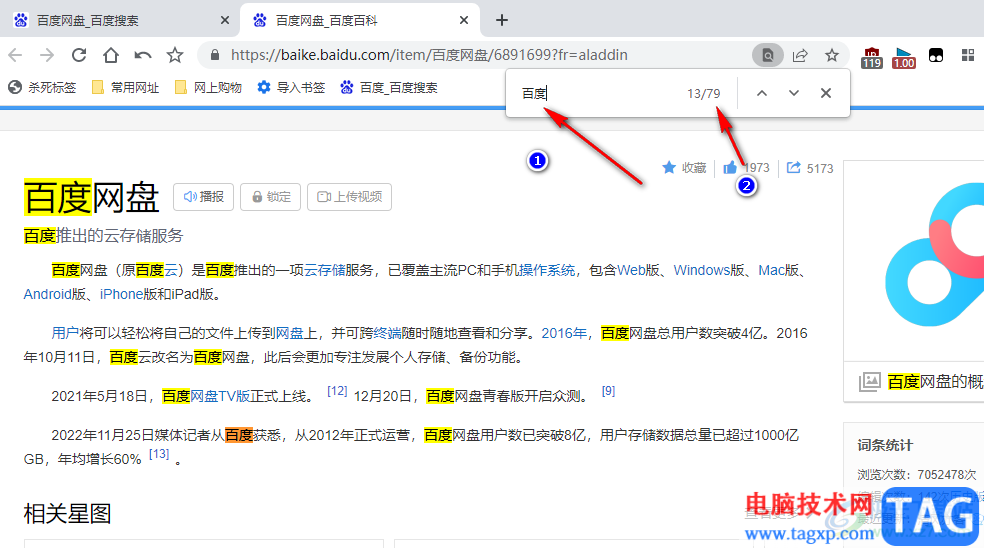
Task: Open the extension showing 119 badge
Action: (872, 57)
